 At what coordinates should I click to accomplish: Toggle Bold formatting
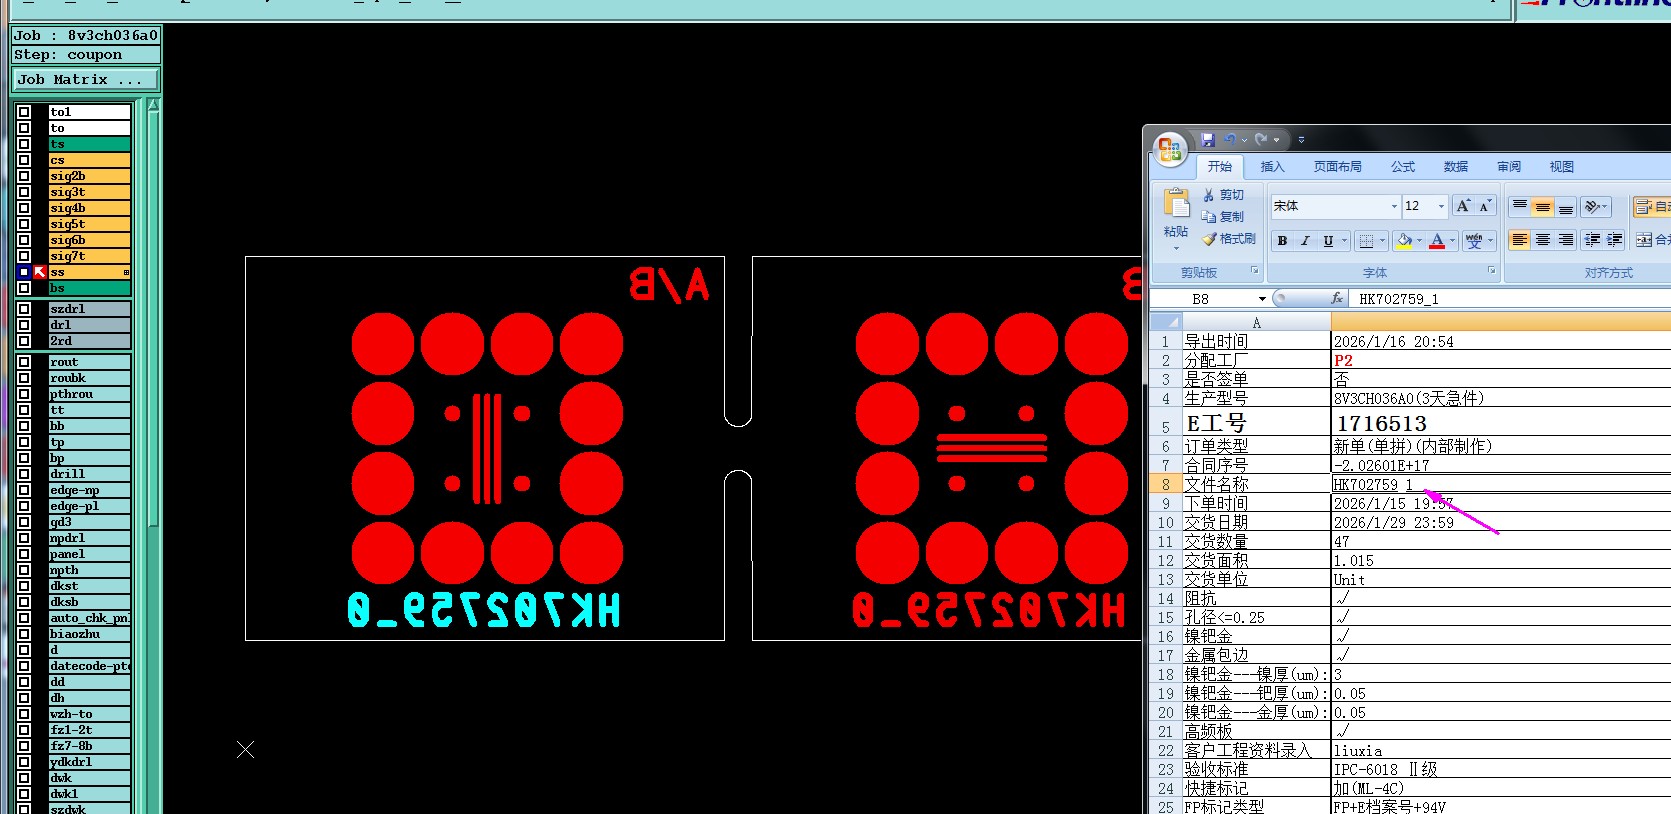click(1282, 240)
